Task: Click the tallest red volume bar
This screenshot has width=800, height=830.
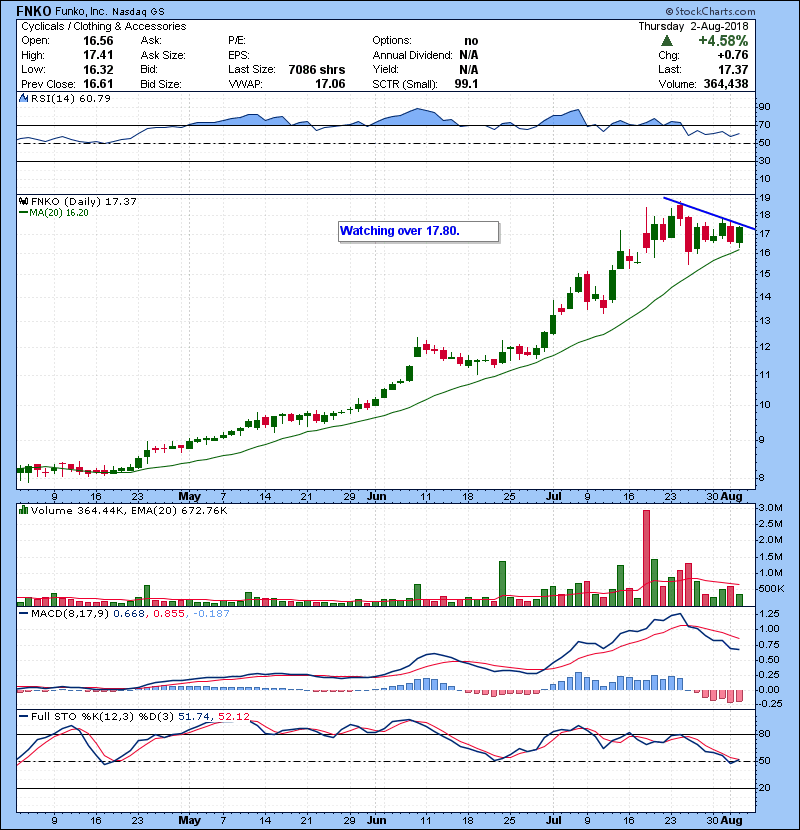Action: (646, 558)
